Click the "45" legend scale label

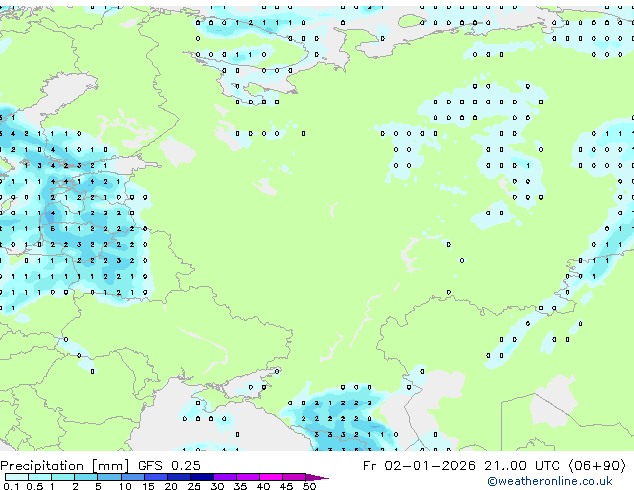point(286,486)
